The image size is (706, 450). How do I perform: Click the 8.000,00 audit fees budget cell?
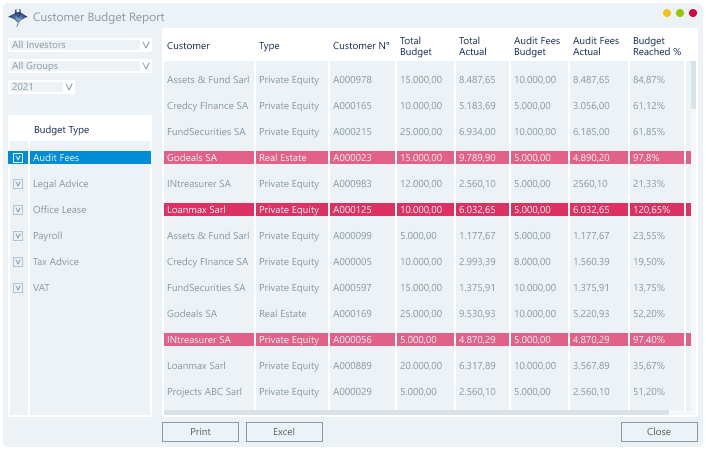pyautogui.click(x=532, y=262)
